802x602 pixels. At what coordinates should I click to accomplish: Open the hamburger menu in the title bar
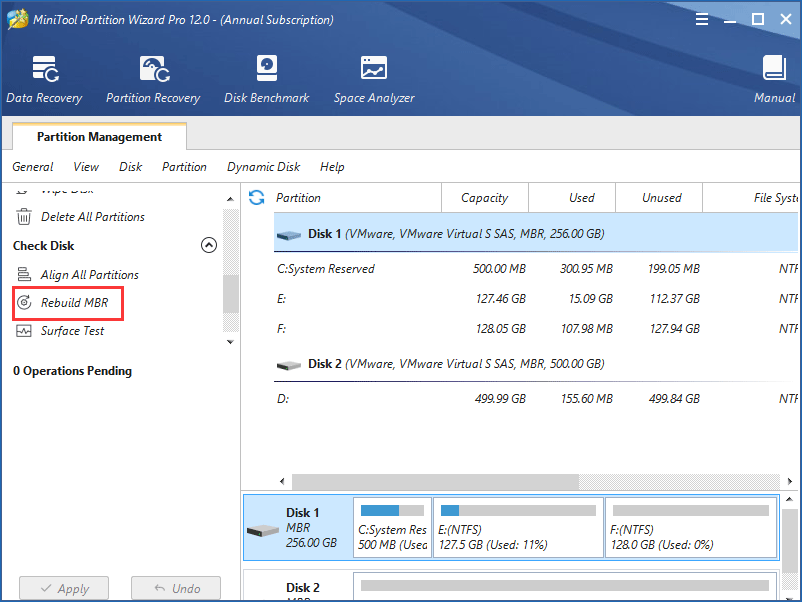pyautogui.click(x=702, y=18)
